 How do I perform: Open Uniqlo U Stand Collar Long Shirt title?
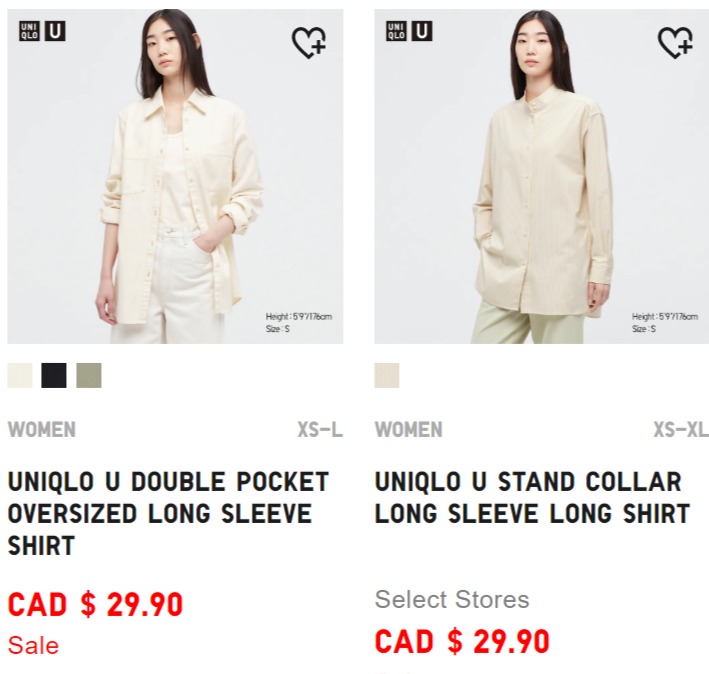[532, 498]
